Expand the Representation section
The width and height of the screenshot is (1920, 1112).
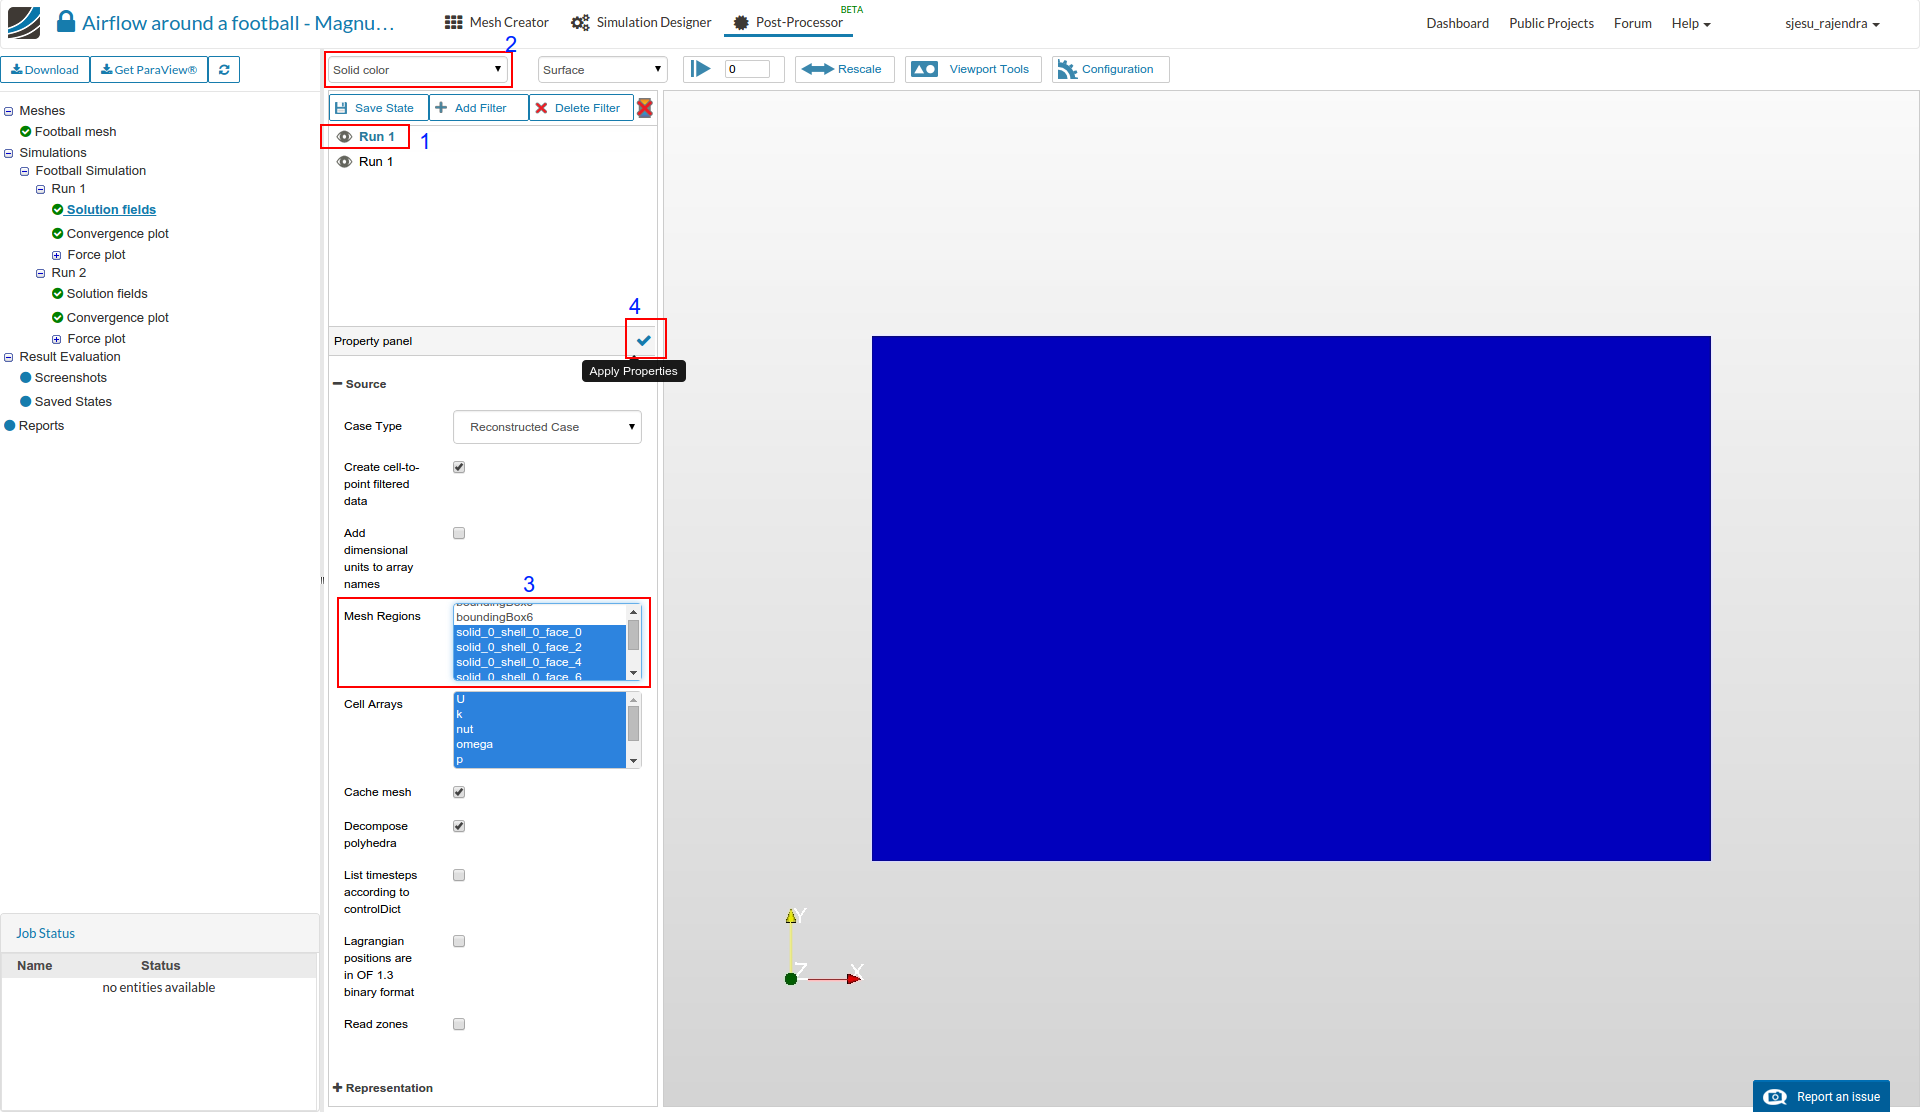pos(383,1088)
